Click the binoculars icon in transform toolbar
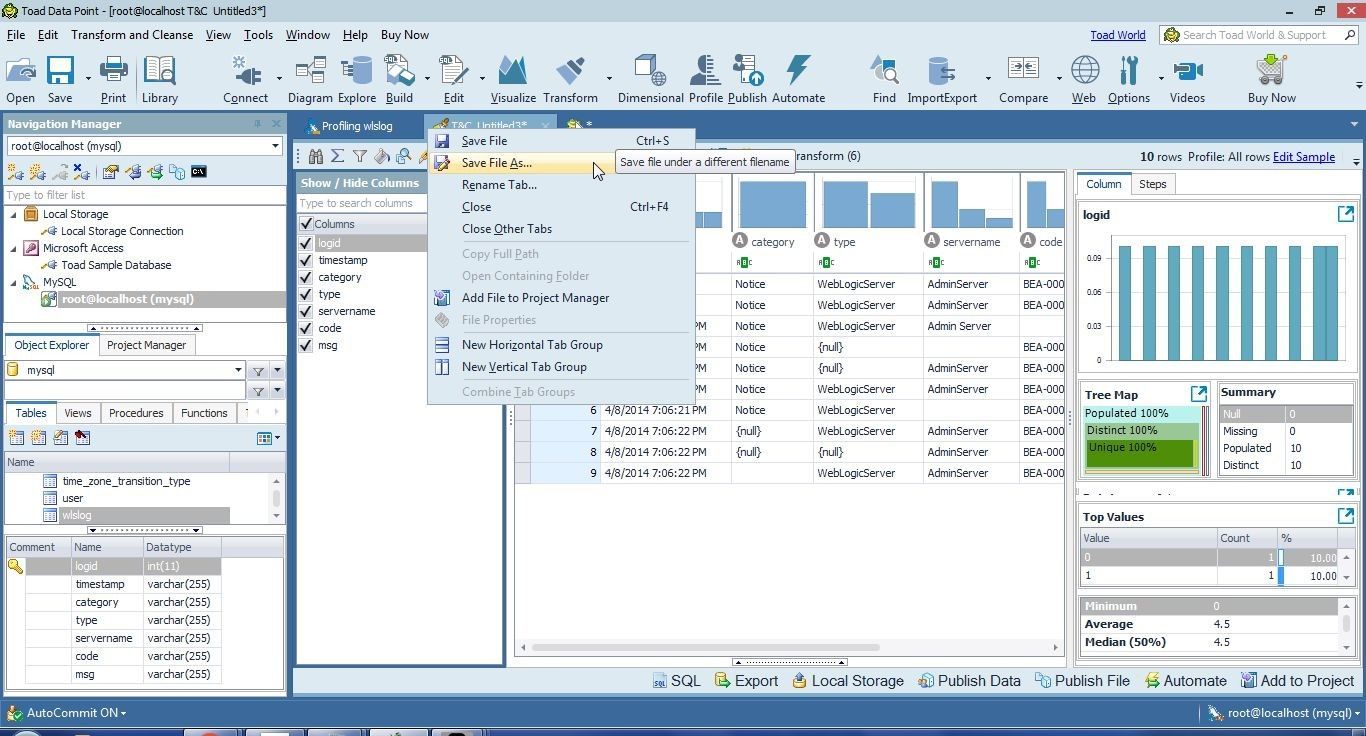Viewport: 1366px width, 736px height. (x=316, y=156)
